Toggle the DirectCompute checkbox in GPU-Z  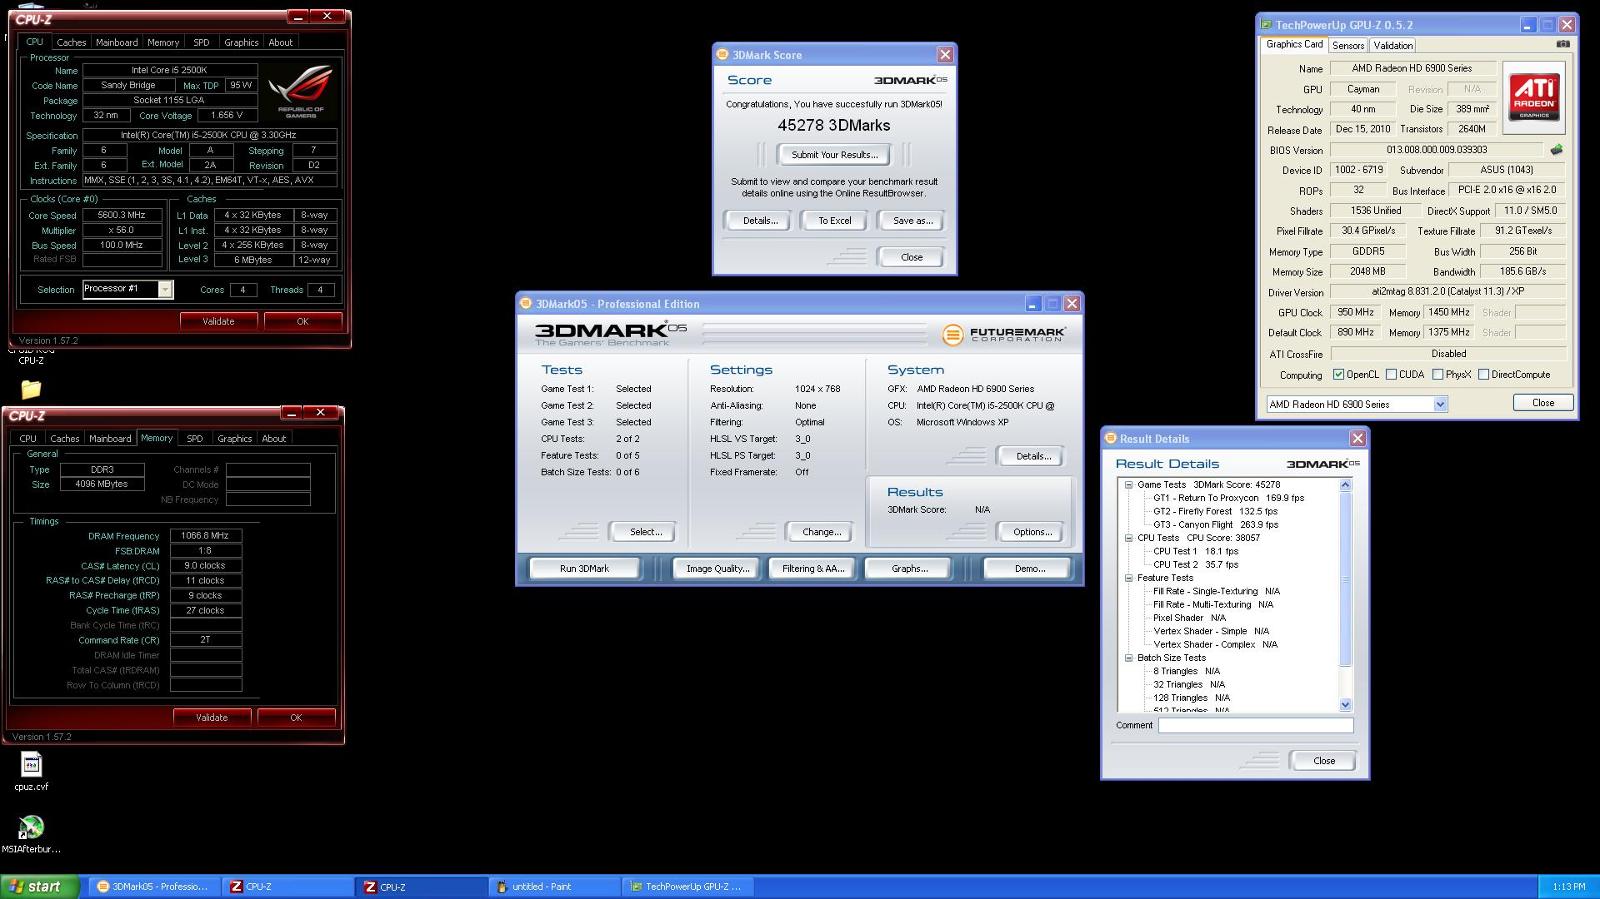pyautogui.click(x=1484, y=375)
